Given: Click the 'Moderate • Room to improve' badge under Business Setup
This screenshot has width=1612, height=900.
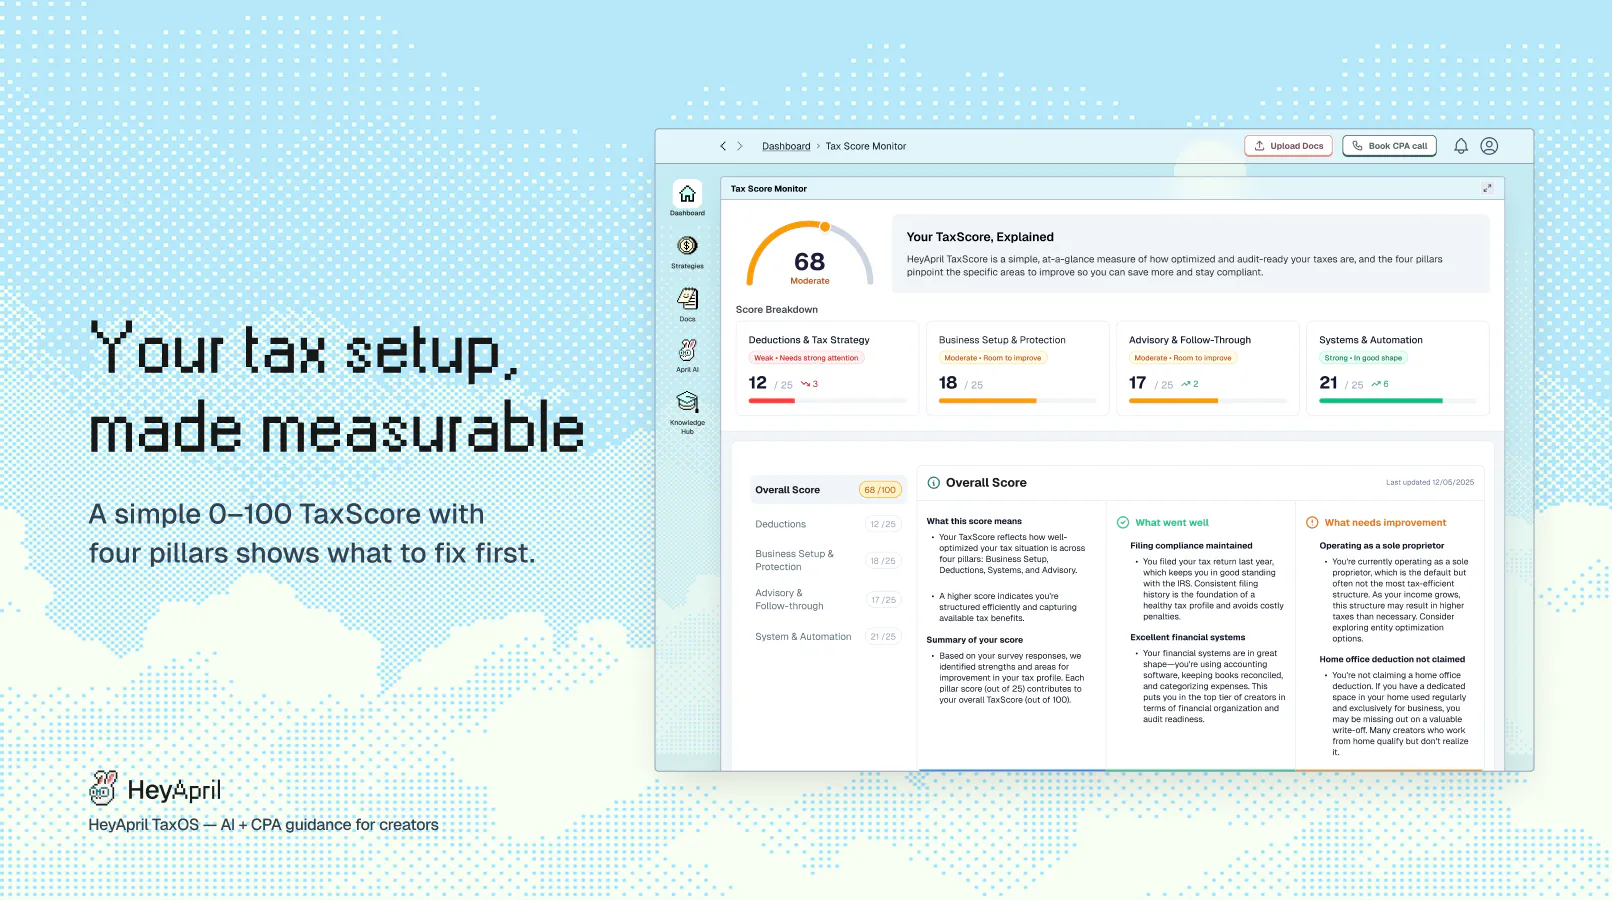Looking at the screenshot, I should click(x=993, y=358).
